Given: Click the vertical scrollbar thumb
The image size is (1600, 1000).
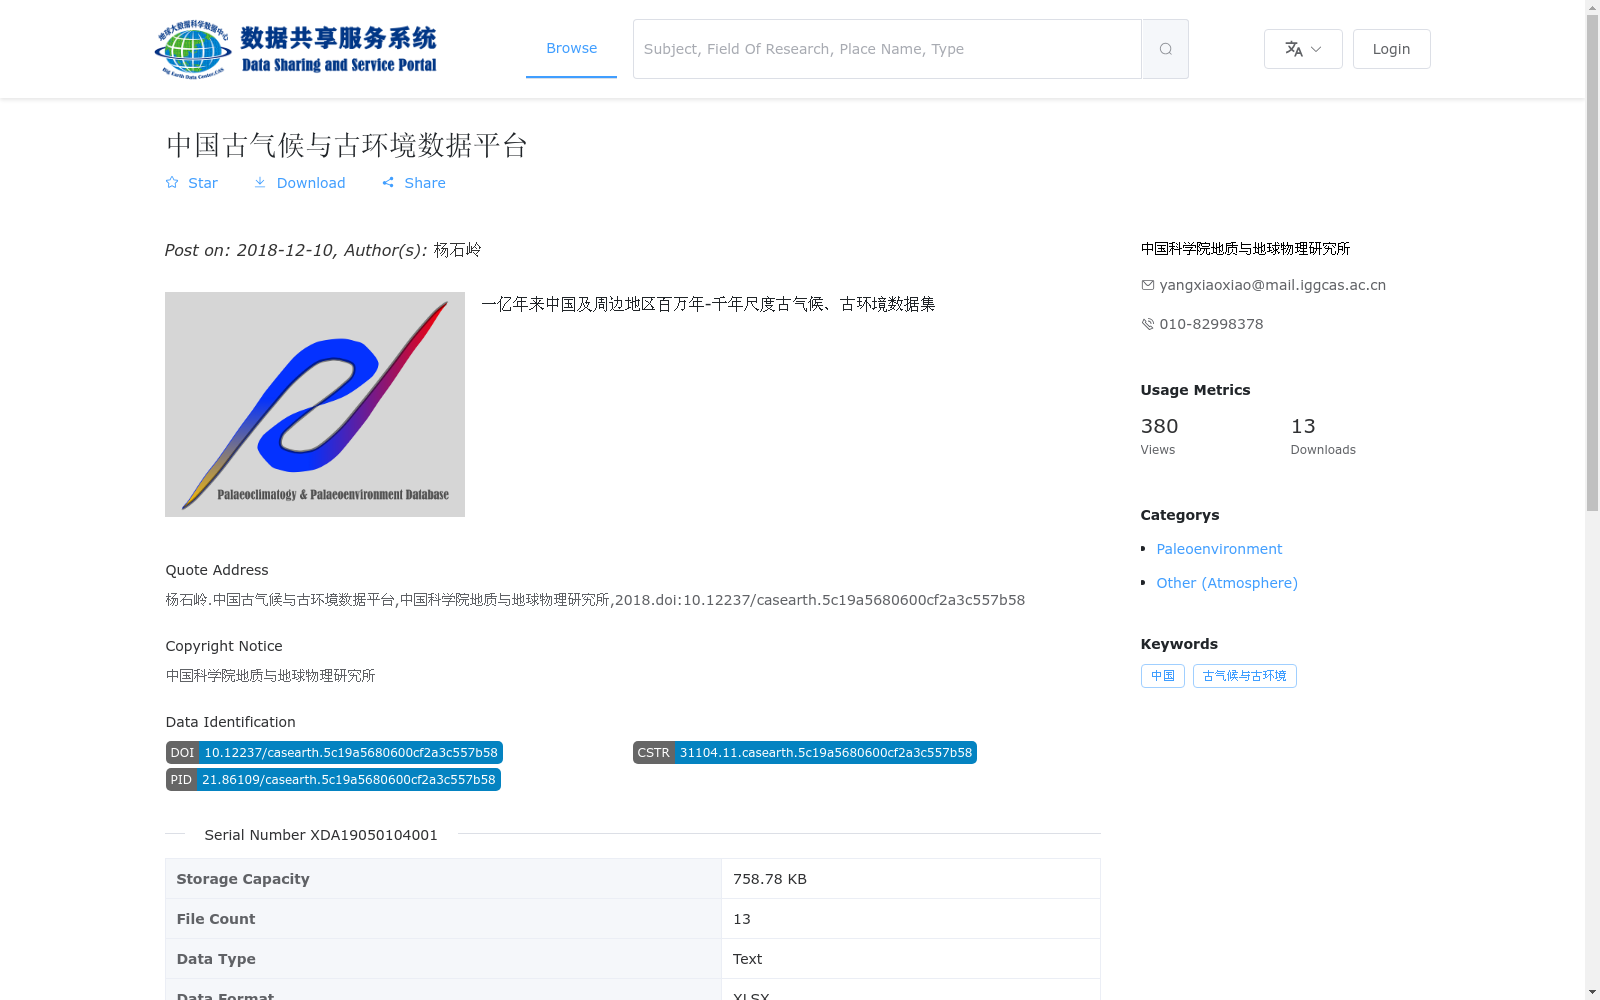Looking at the screenshot, I should click(x=1592, y=264).
